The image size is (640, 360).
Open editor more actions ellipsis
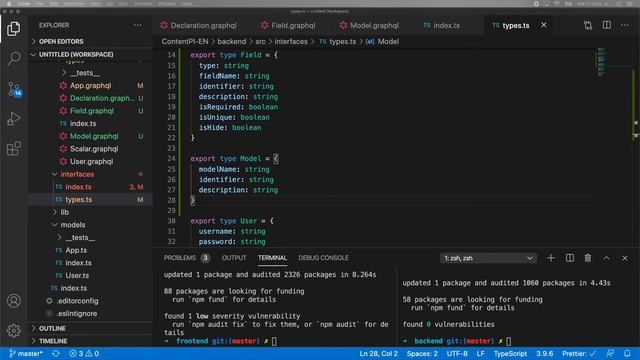pyautogui.click(x=625, y=25)
